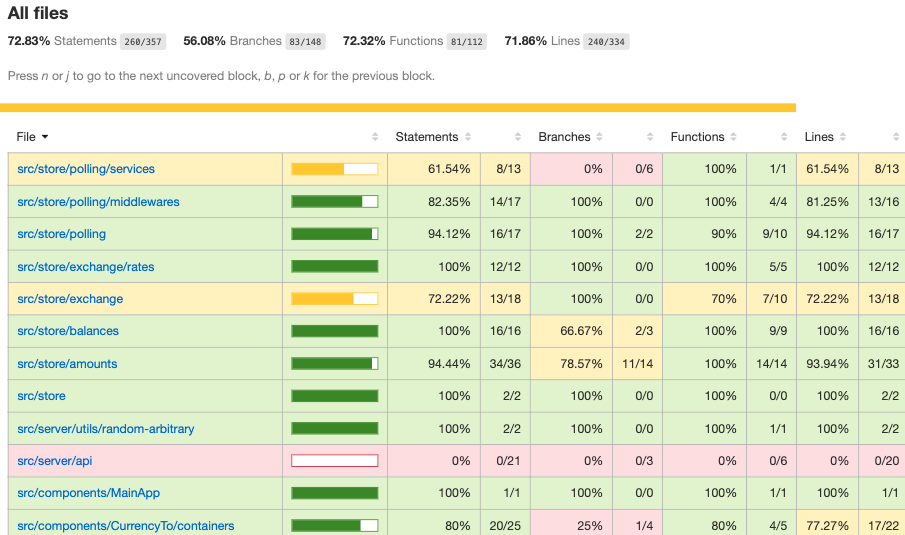Open the src/store/polling folder link

point(62,234)
